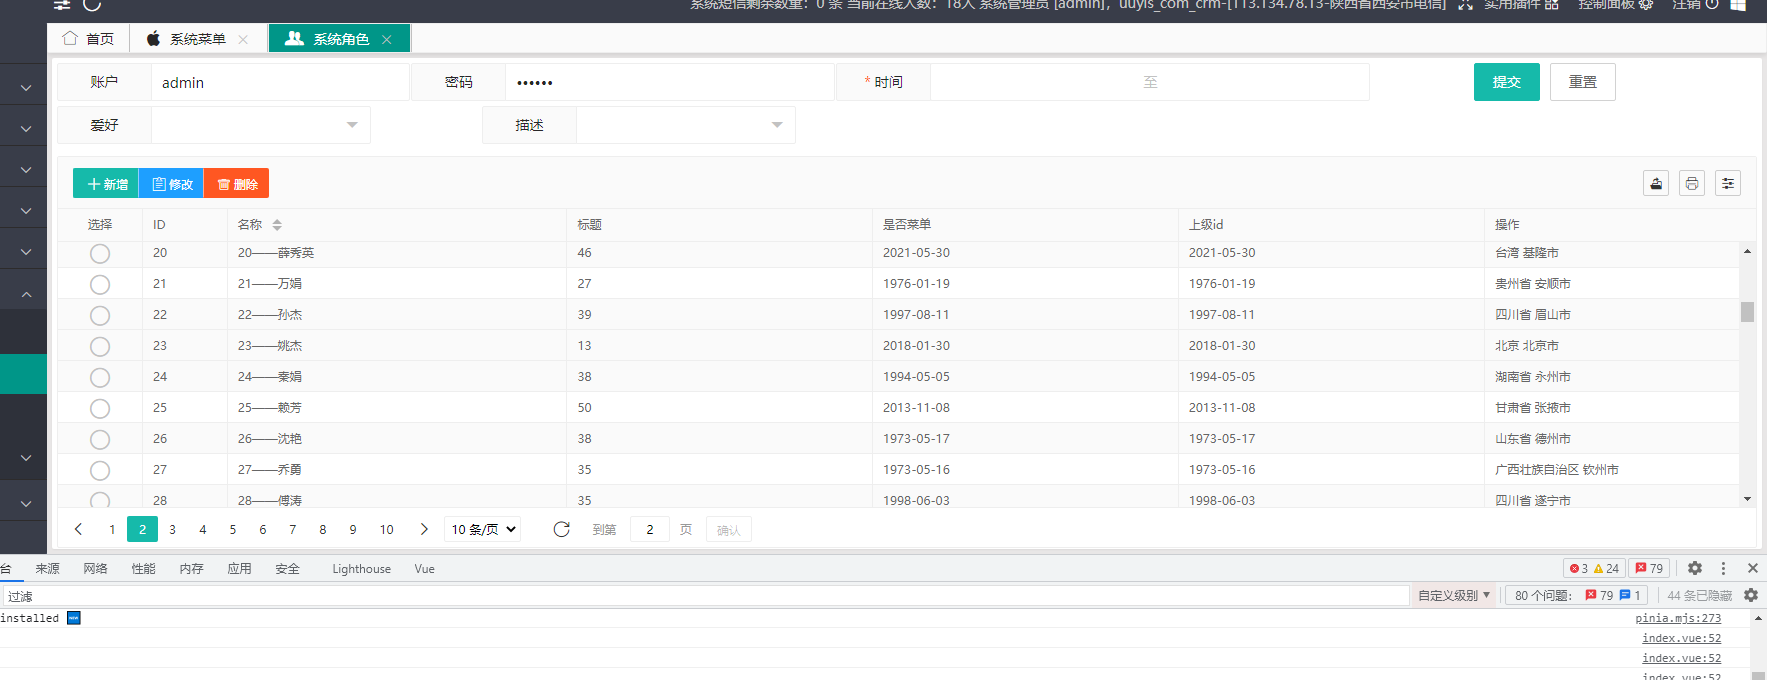
Task: Click the 删除 delete button
Action: 237,184
